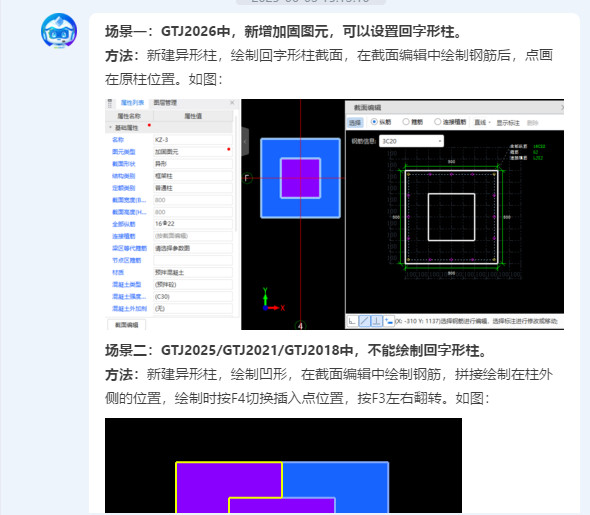The width and height of the screenshot is (590, 515).
Task: Select the 箍筋 radio button
Action: click(x=413, y=122)
